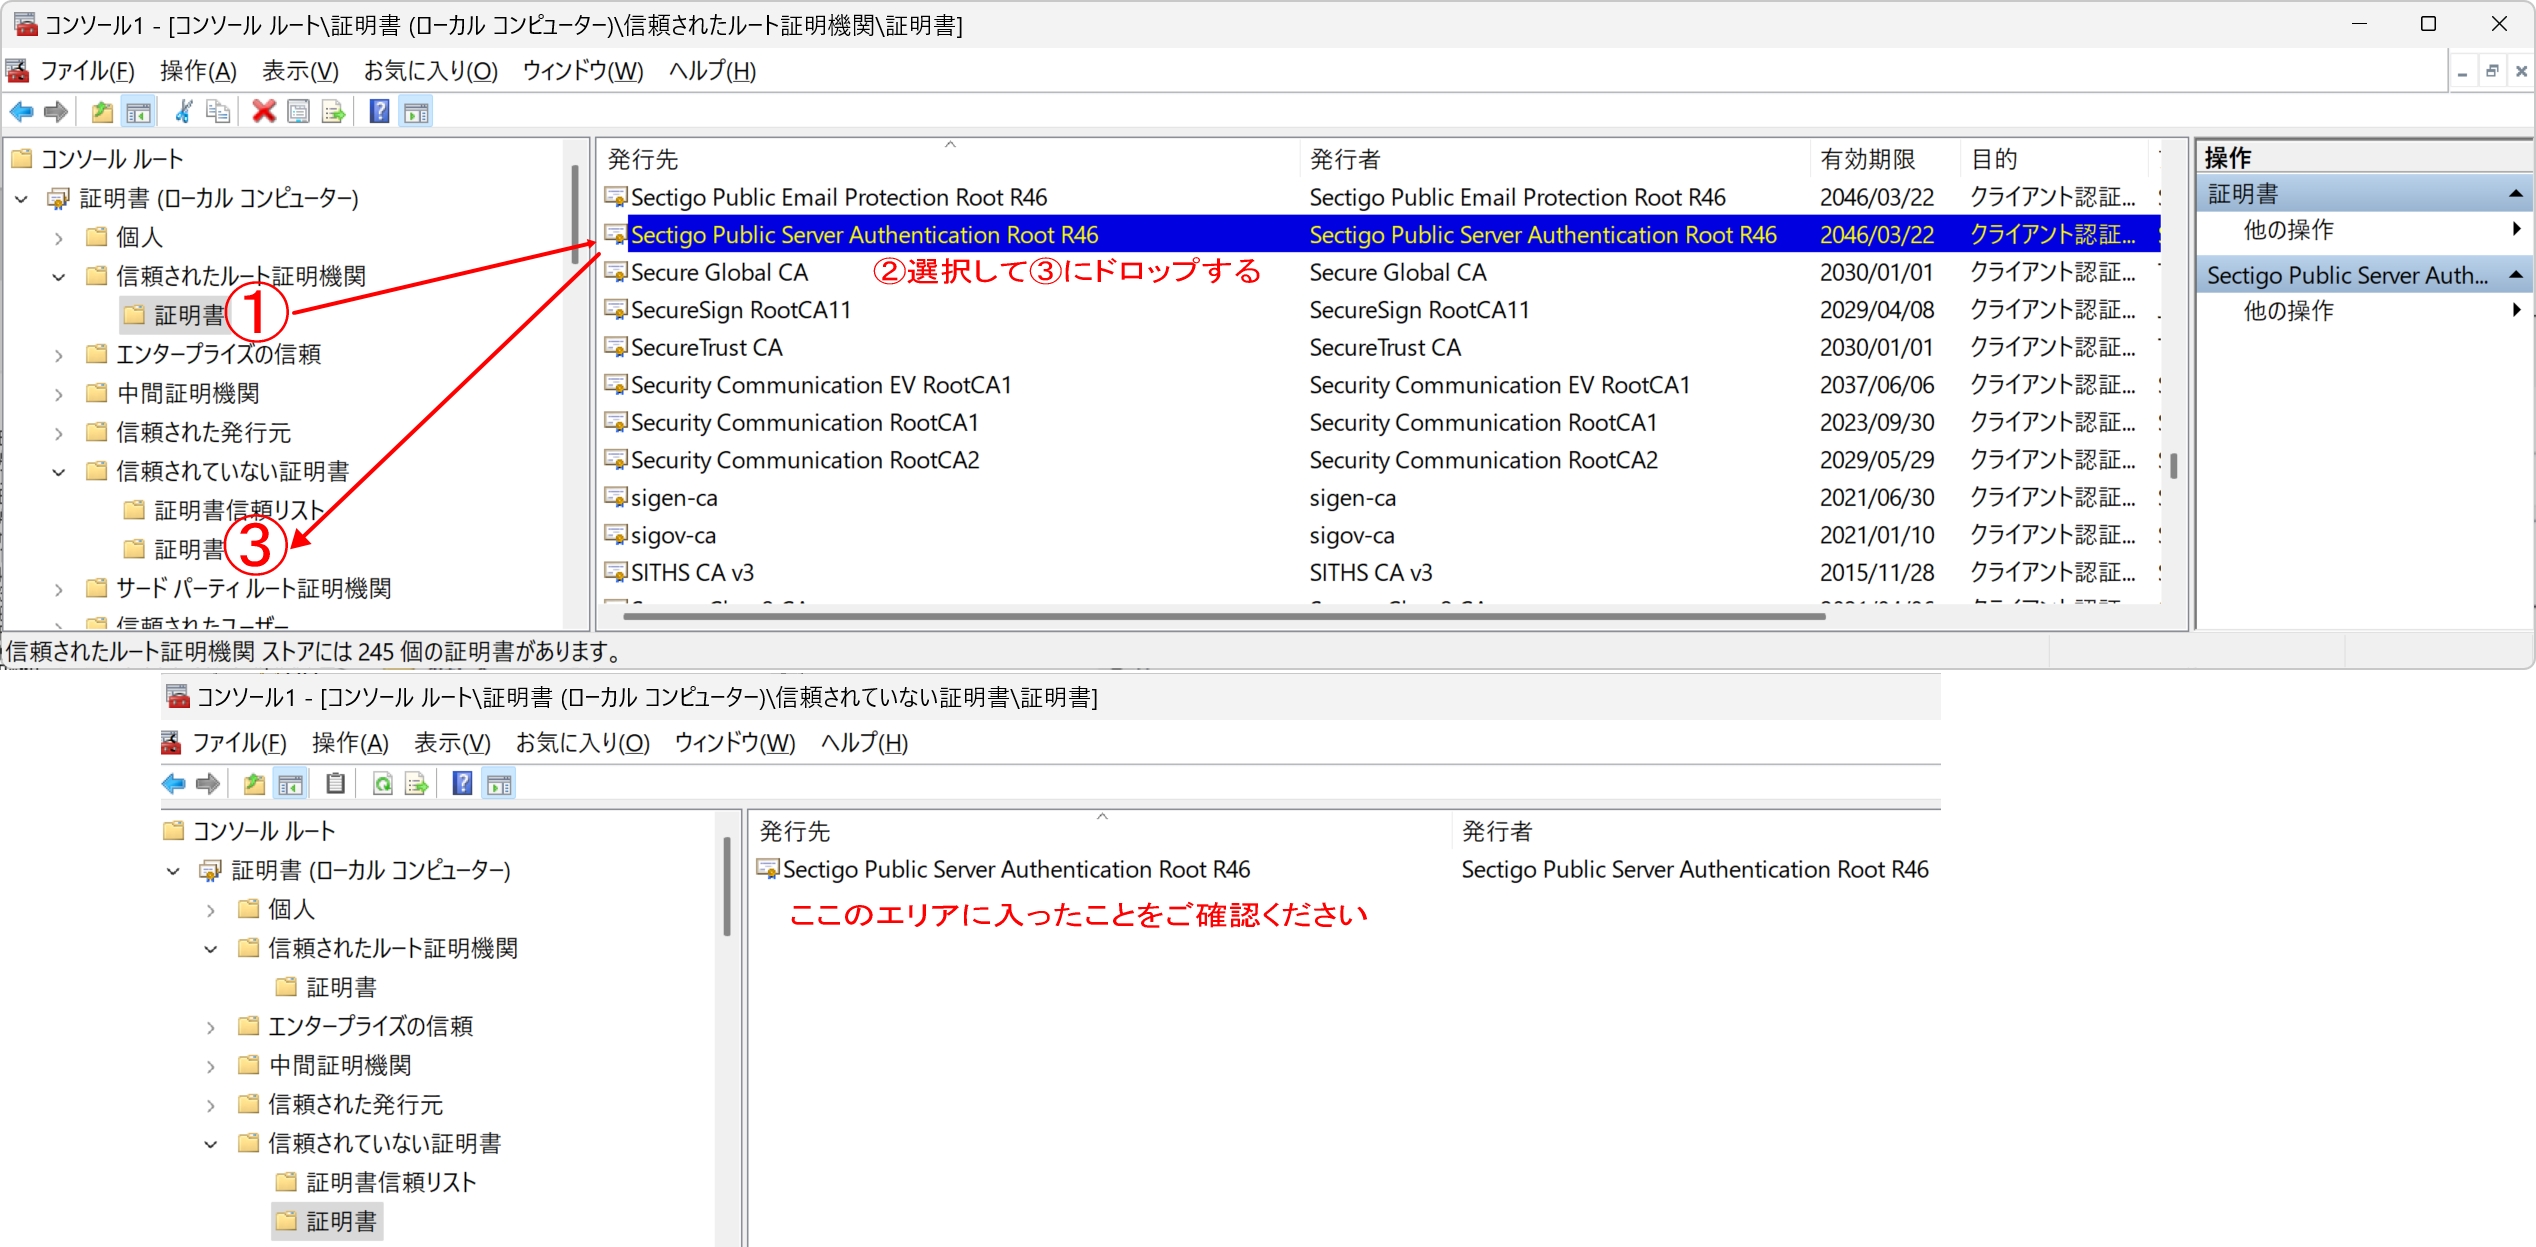The image size is (2536, 1247).
Task: Open お気に入り(O) menu in upper window
Action: (430, 71)
